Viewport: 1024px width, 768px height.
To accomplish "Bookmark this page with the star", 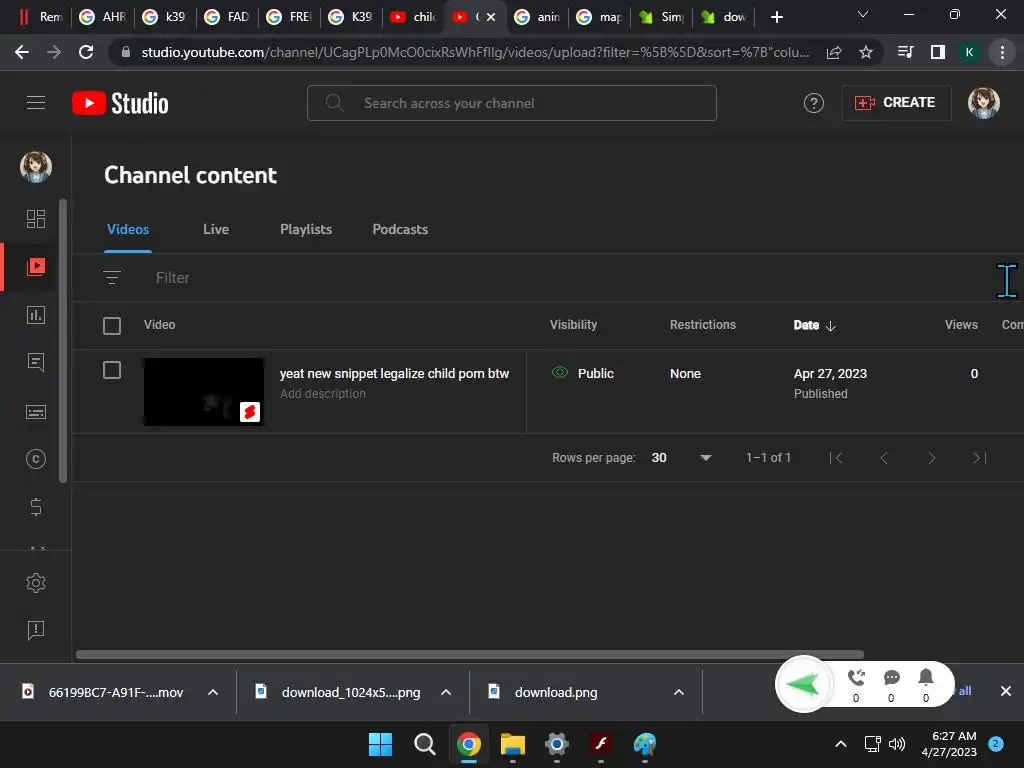I will (x=866, y=52).
